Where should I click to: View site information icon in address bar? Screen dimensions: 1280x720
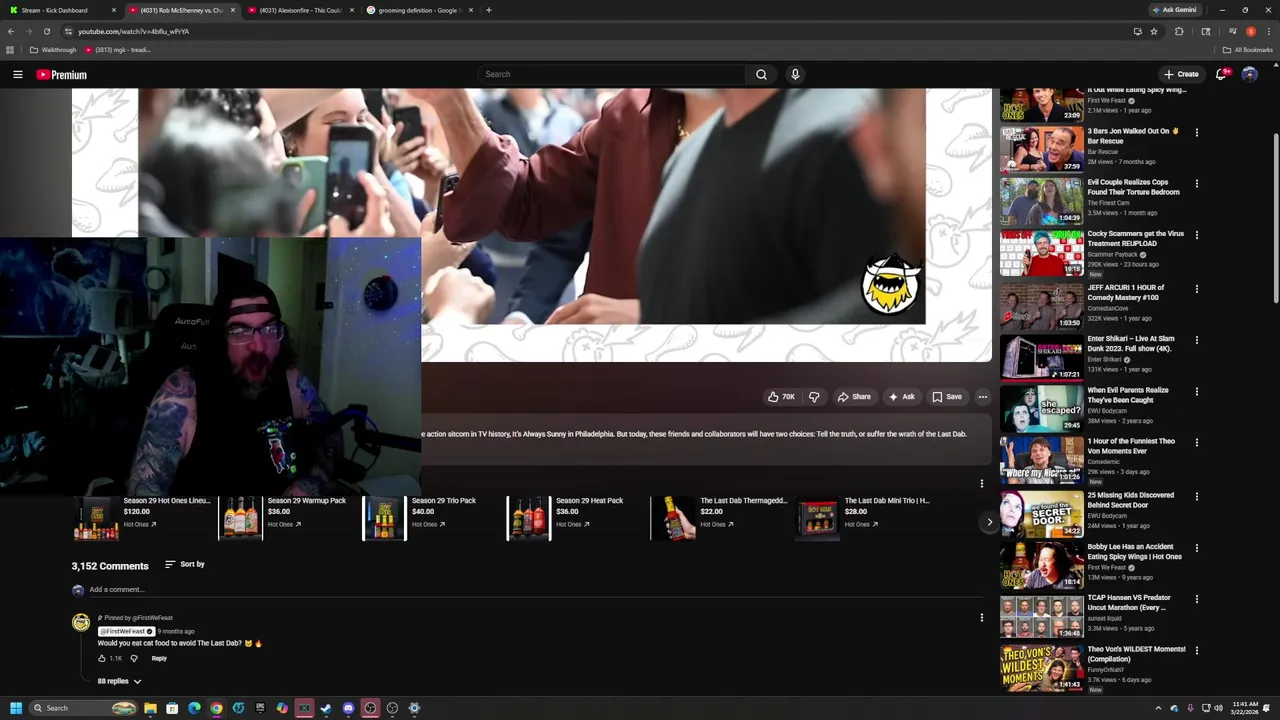click(x=68, y=31)
